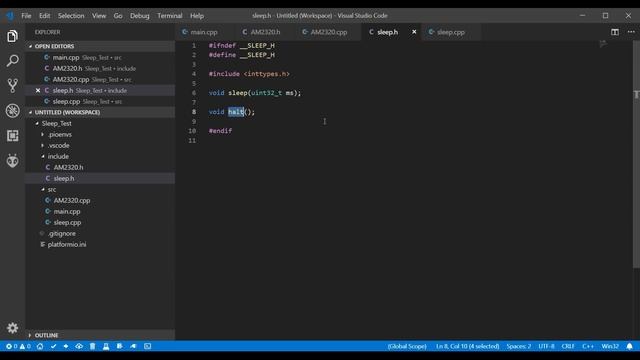
Task: Open the Selection menu
Action: coord(71,16)
